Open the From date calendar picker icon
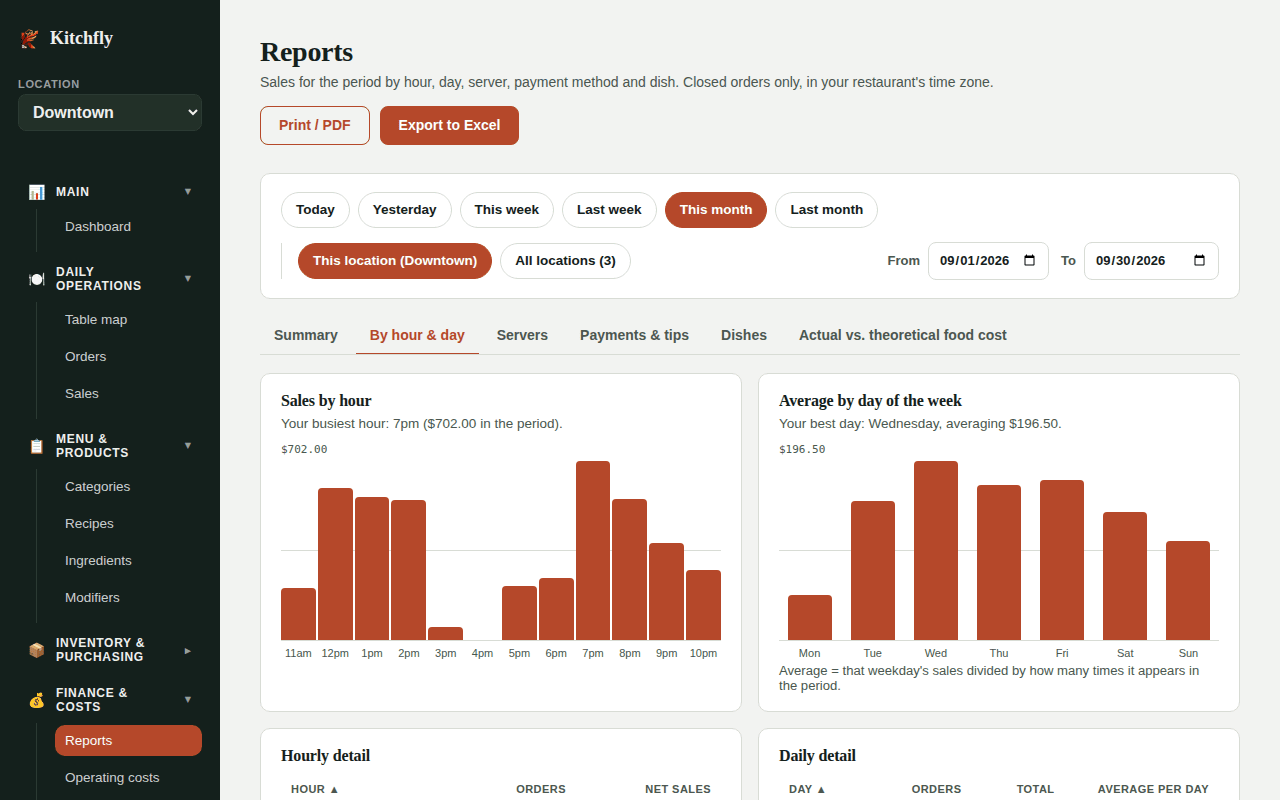 point(1030,261)
